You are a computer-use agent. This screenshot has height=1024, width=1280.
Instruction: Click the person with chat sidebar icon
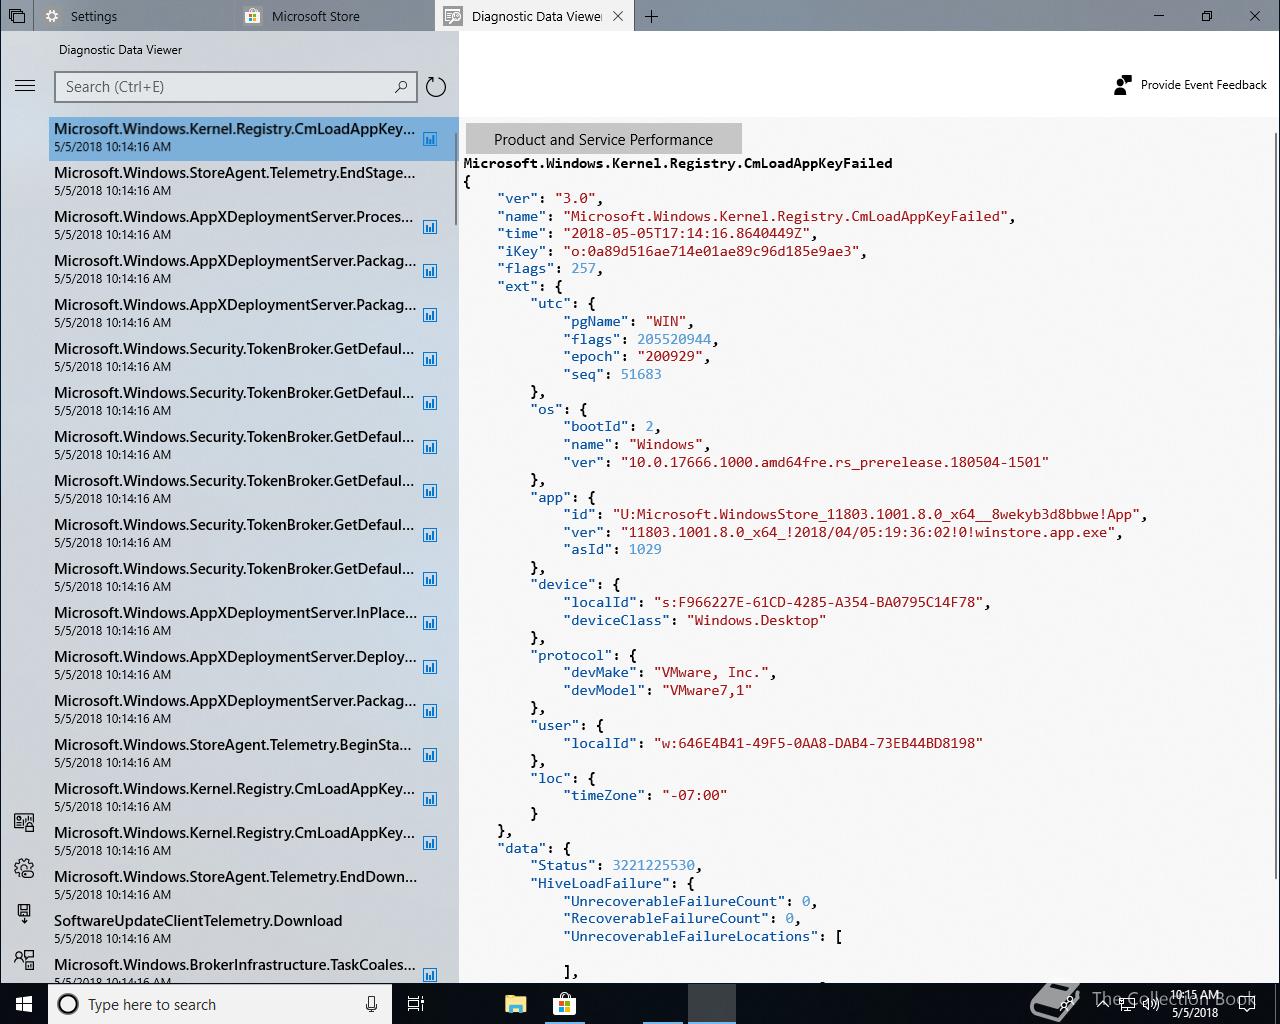coord(24,959)
